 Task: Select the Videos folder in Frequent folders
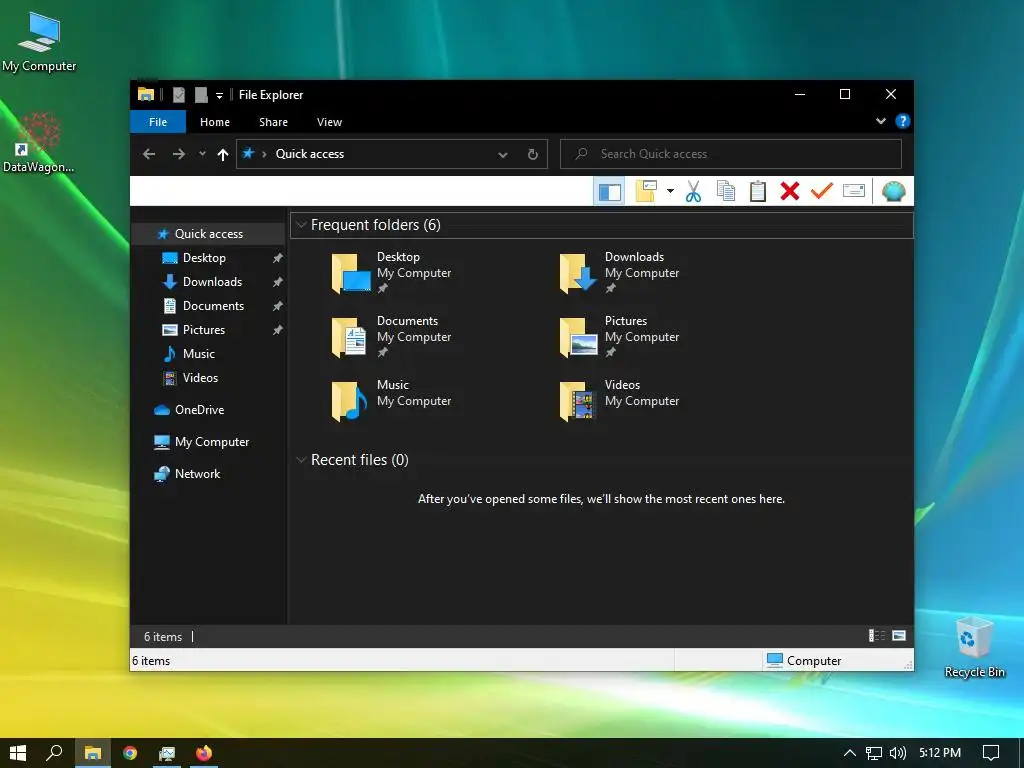click(619, 401)
